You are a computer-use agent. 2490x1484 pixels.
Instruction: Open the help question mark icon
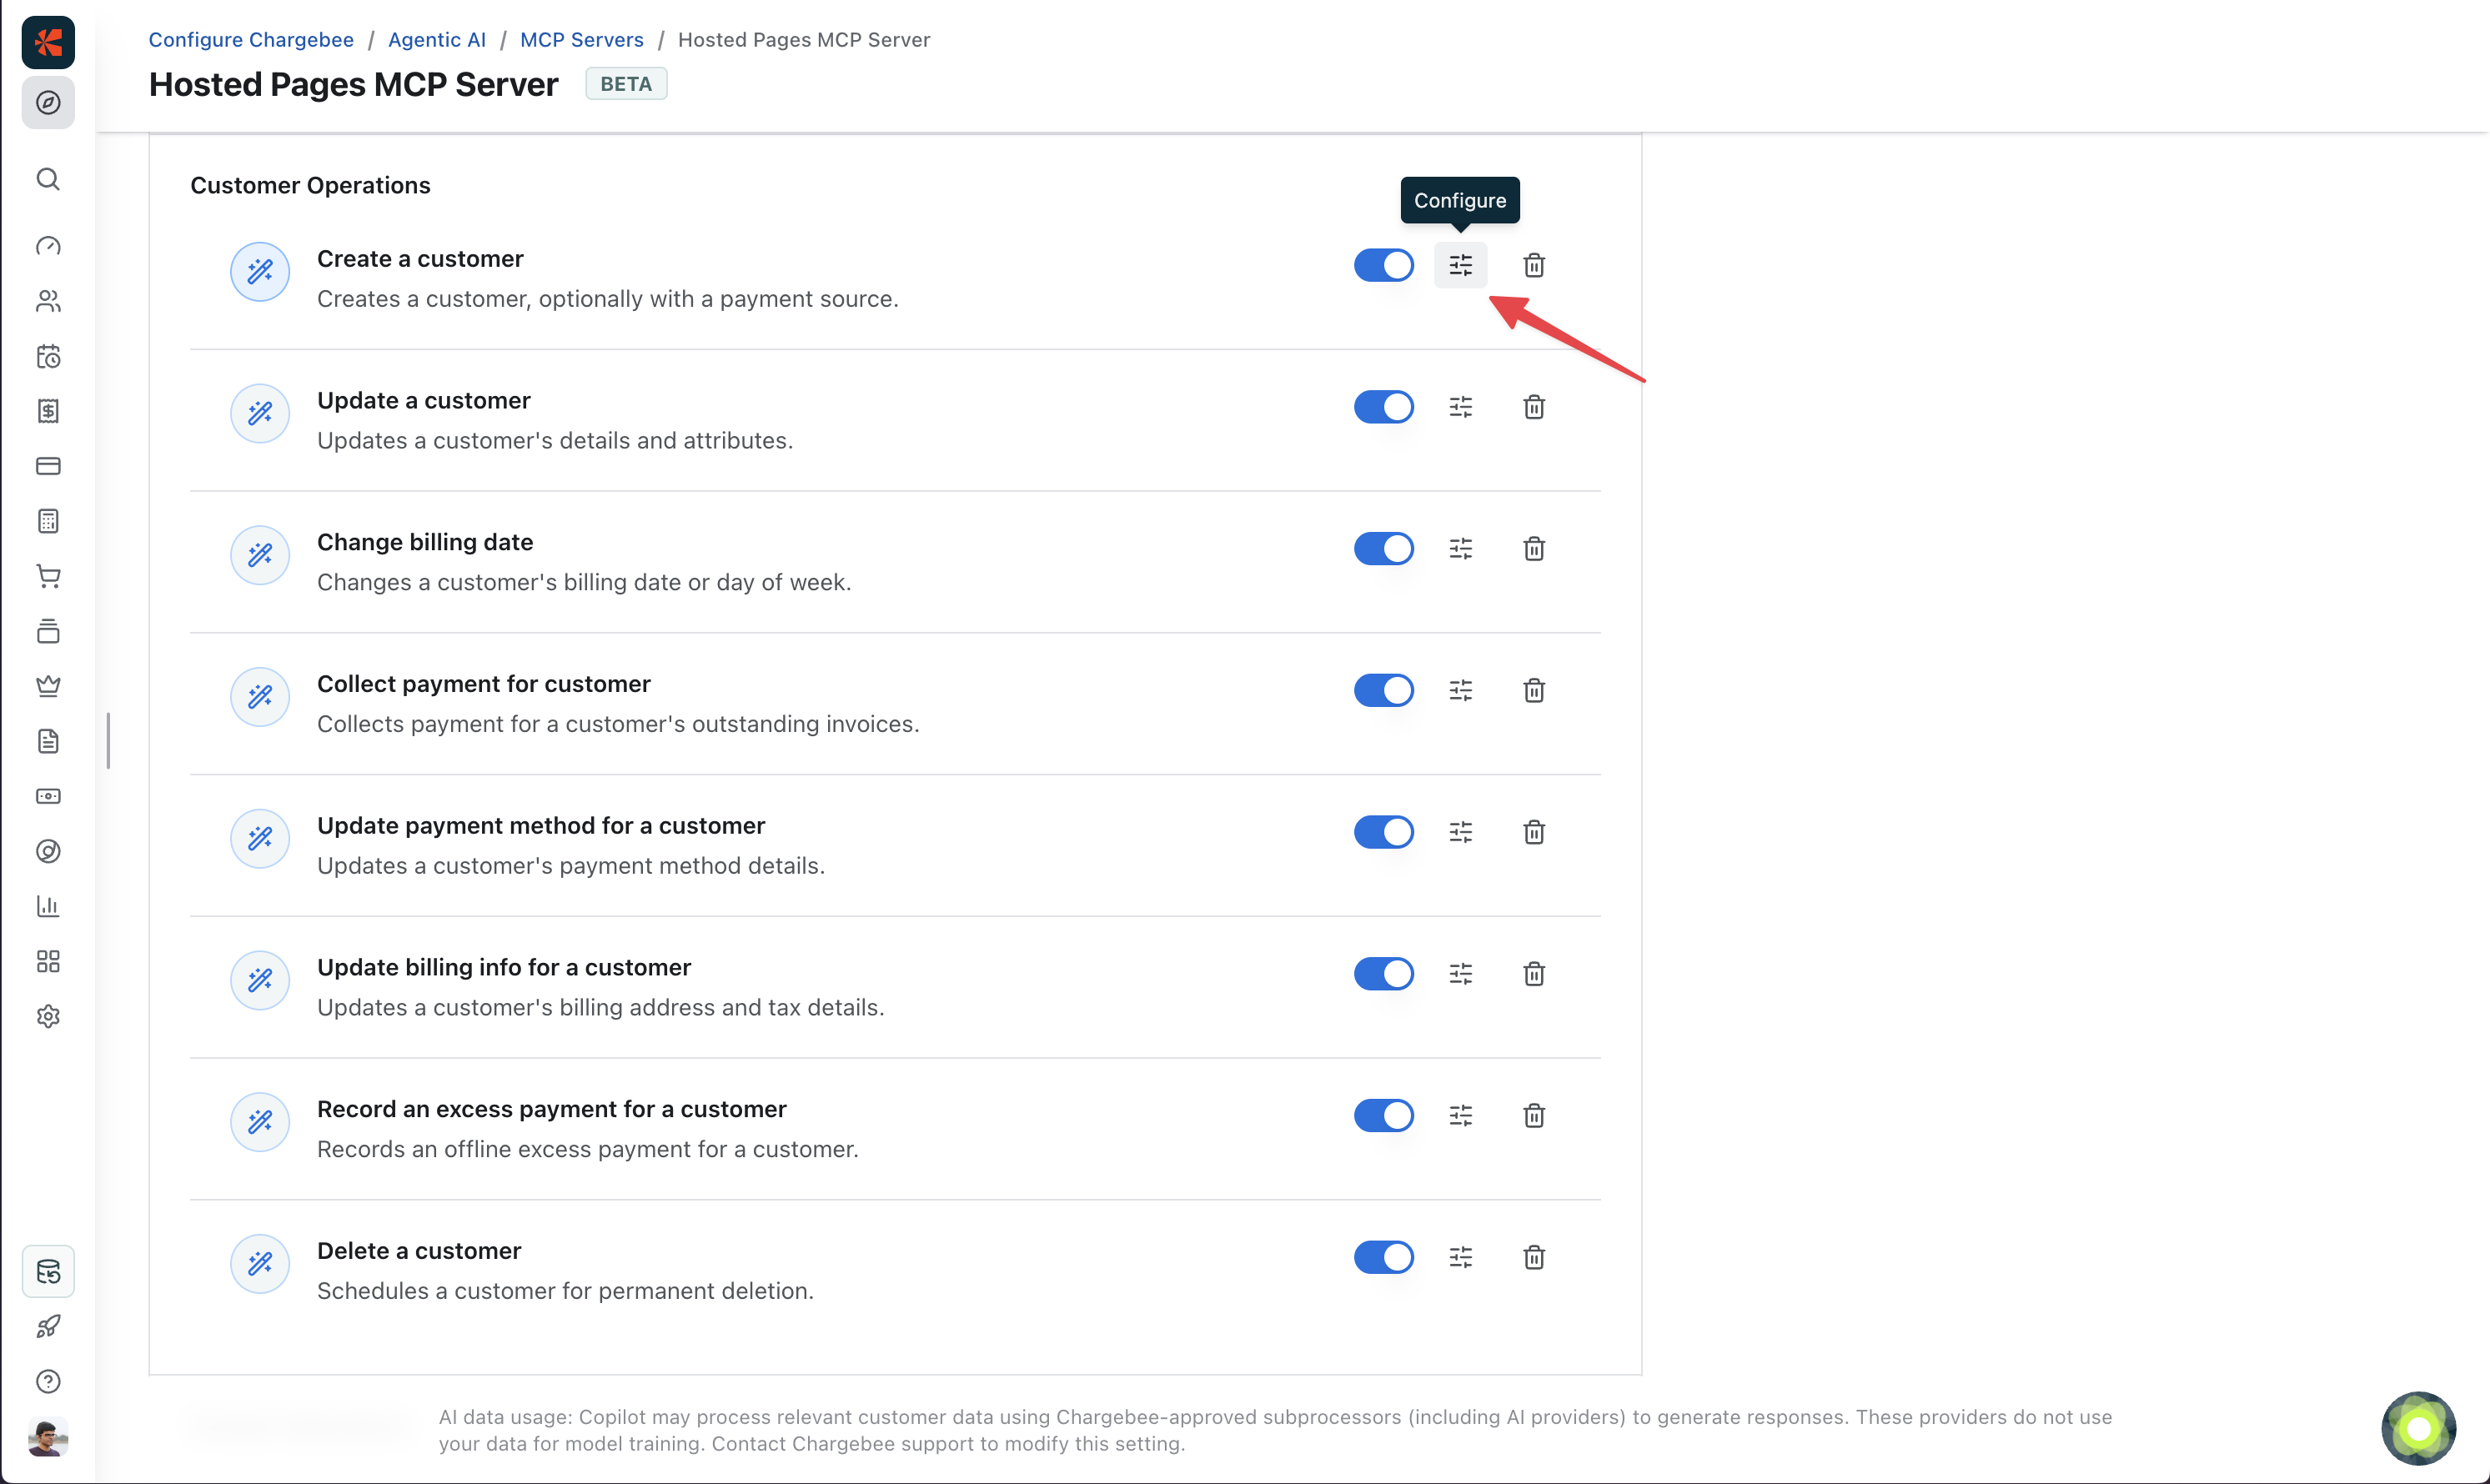[48, 1381]
